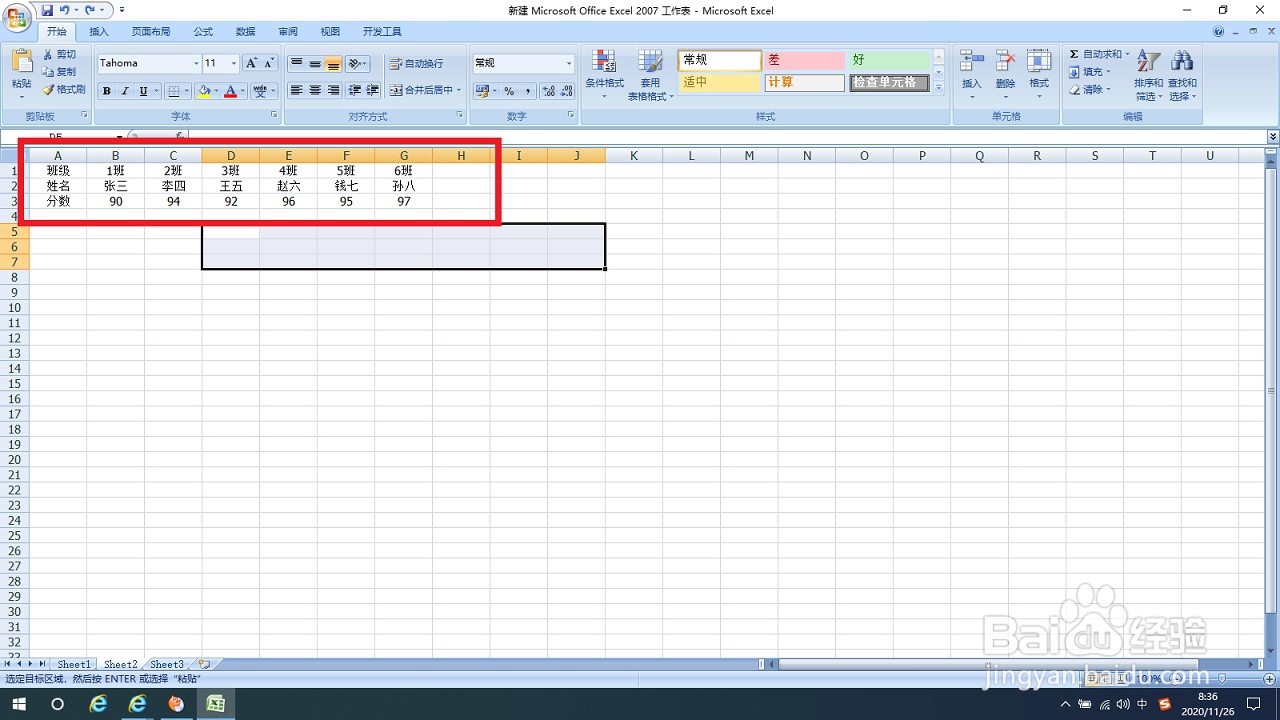The image size is (1280, 720).
Task: Select cell containing 96
Action: [x=289, y=201]
